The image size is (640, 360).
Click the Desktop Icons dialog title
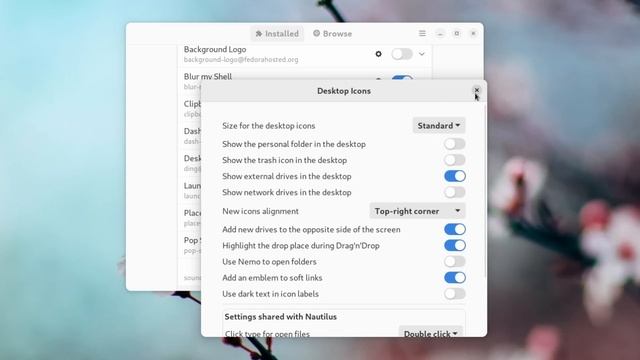(x=344, y=91)
